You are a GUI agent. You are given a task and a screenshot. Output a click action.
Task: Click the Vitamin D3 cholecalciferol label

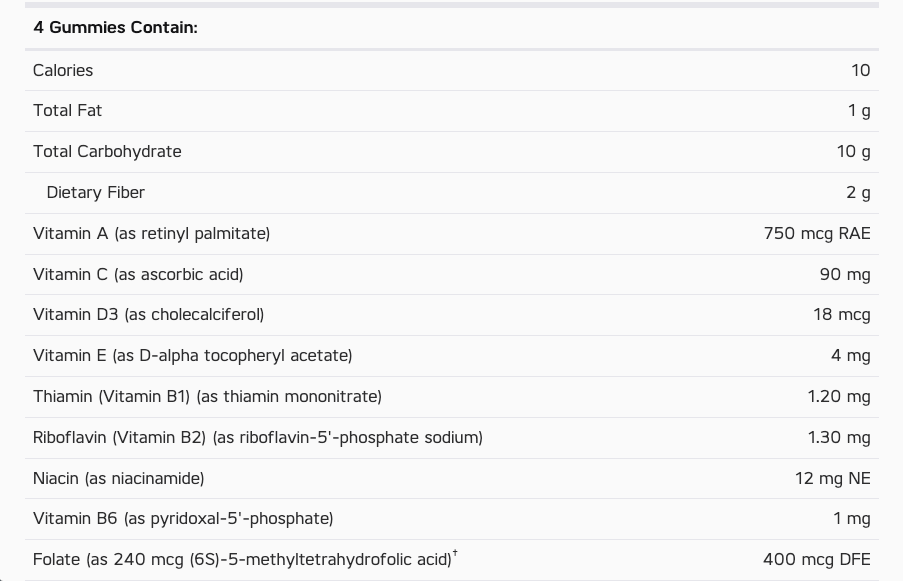coord(148,314)
